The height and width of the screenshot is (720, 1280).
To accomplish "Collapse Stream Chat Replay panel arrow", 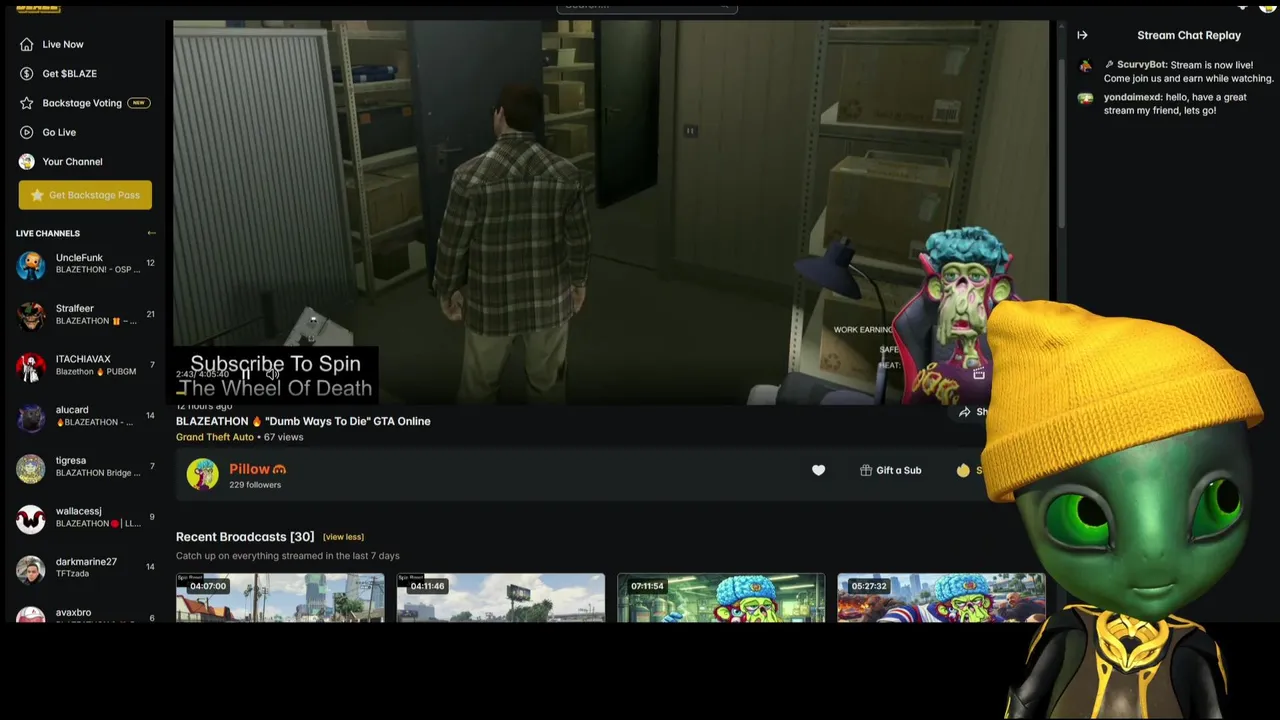I will tap(1082, 35).
